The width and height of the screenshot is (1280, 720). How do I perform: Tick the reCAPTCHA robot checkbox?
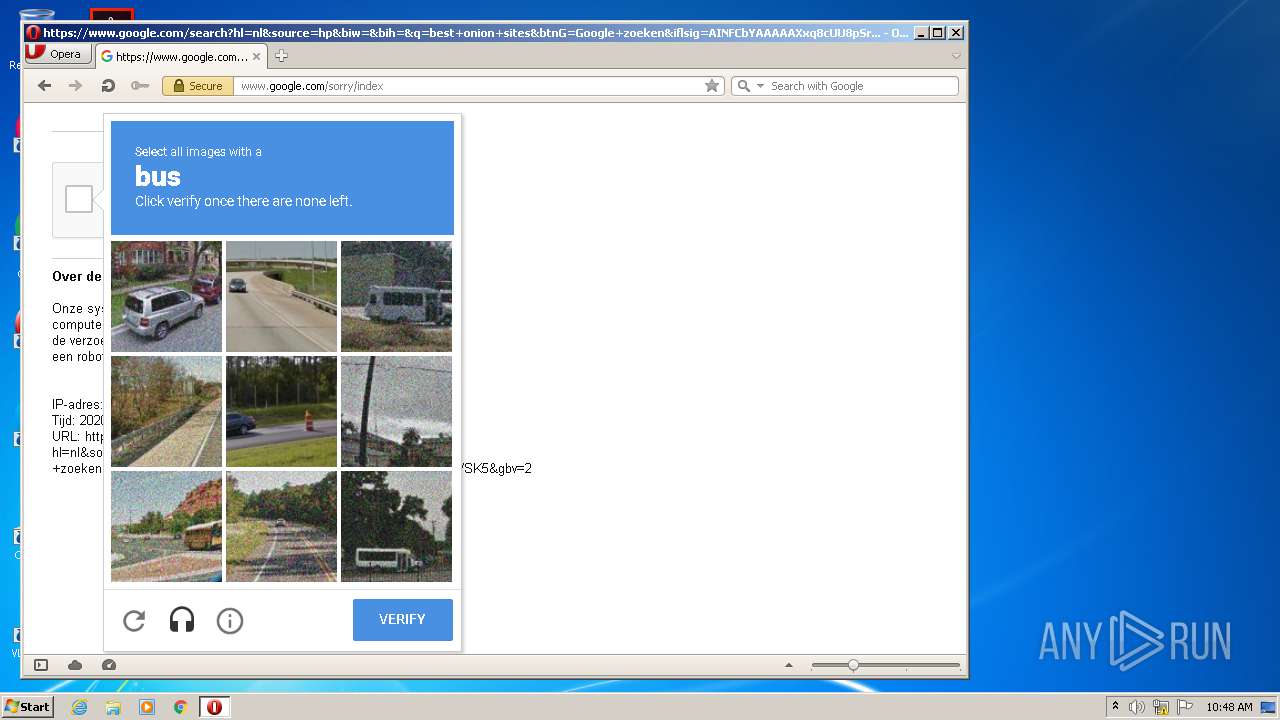point(79,199)
